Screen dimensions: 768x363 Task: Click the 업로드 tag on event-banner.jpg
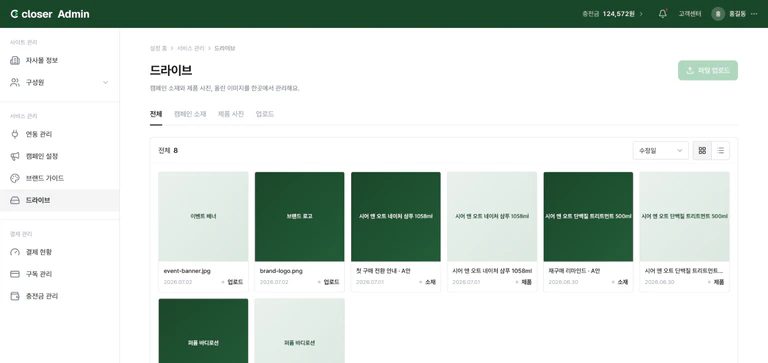(x=233, y=282)
